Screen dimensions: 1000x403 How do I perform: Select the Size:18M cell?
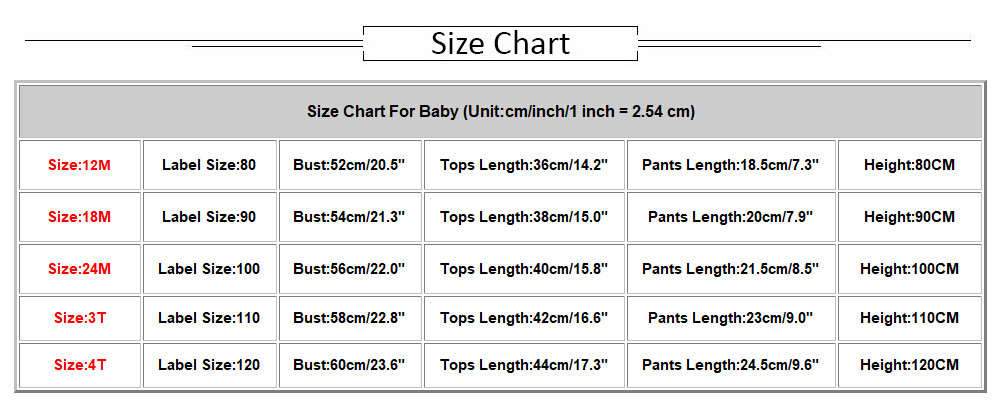tap(80, 217)
